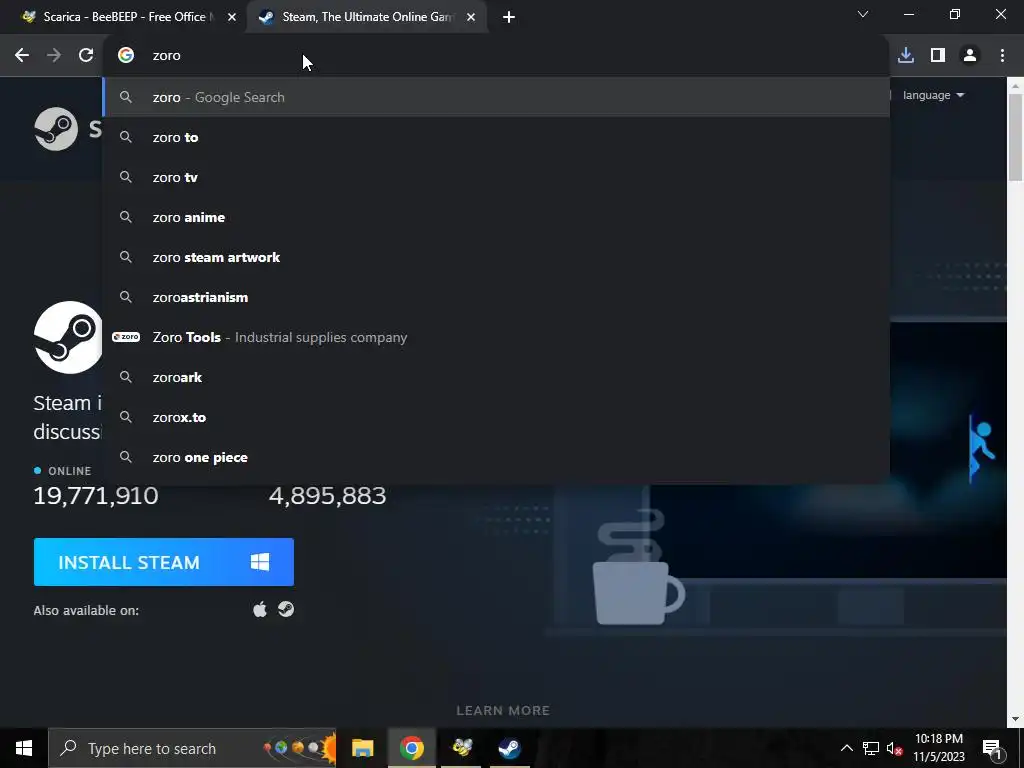Click the large Steam circle logo
The height and width of the screenshot is (768, 1024).
coord(68,338)
